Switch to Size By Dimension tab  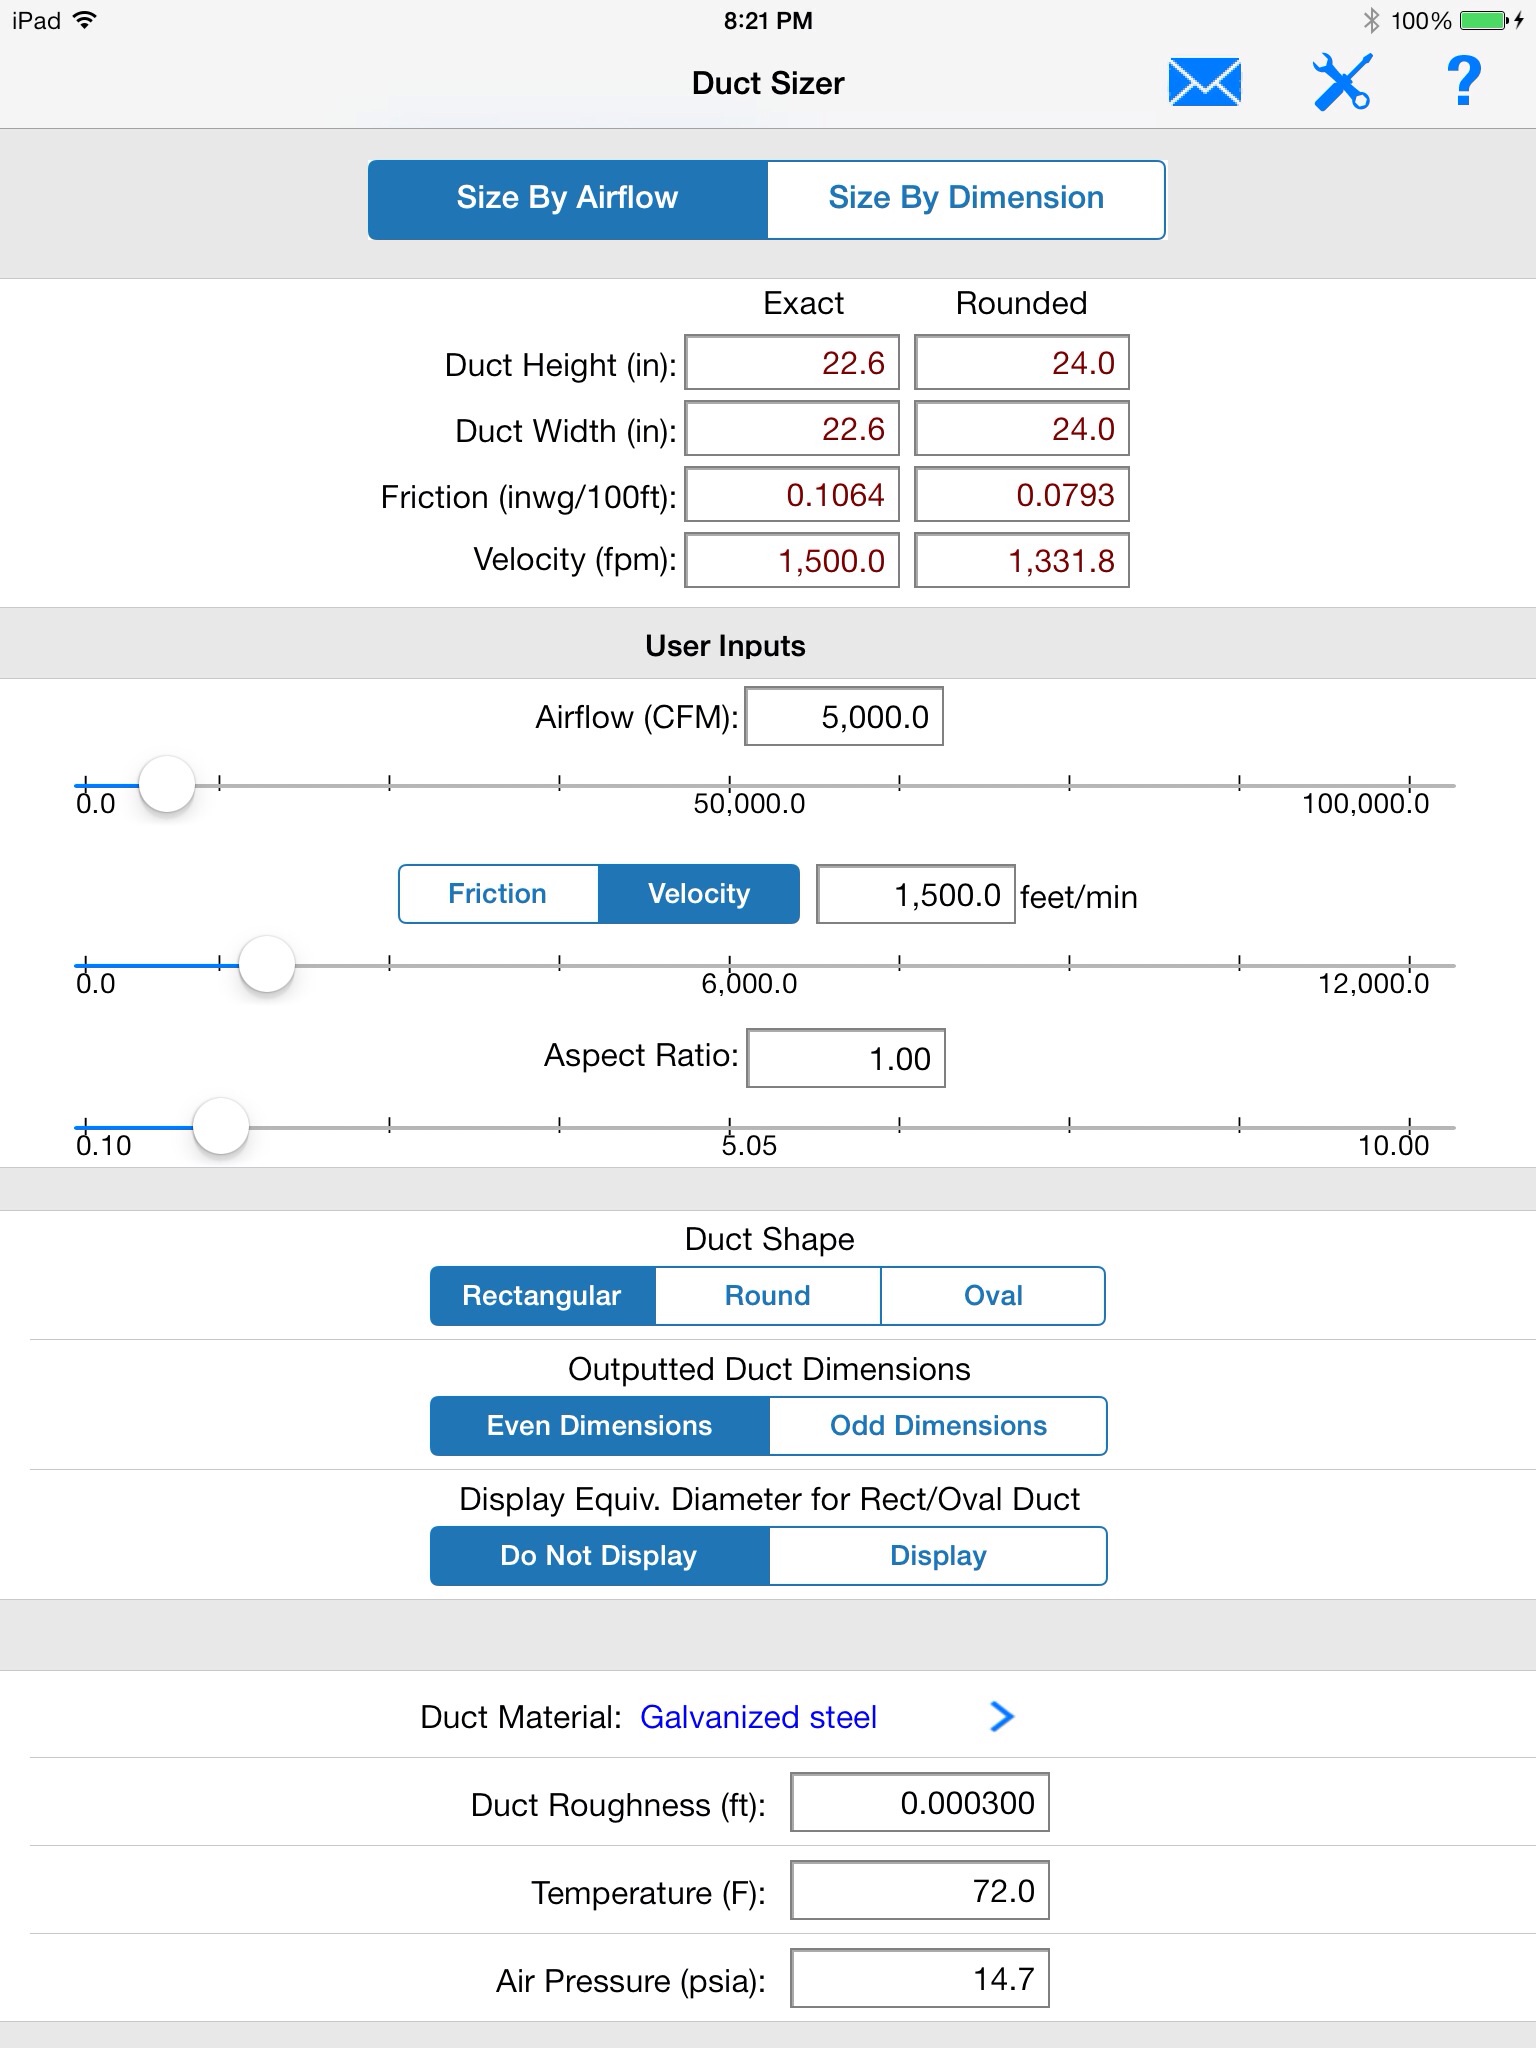(x=966, y=199)
